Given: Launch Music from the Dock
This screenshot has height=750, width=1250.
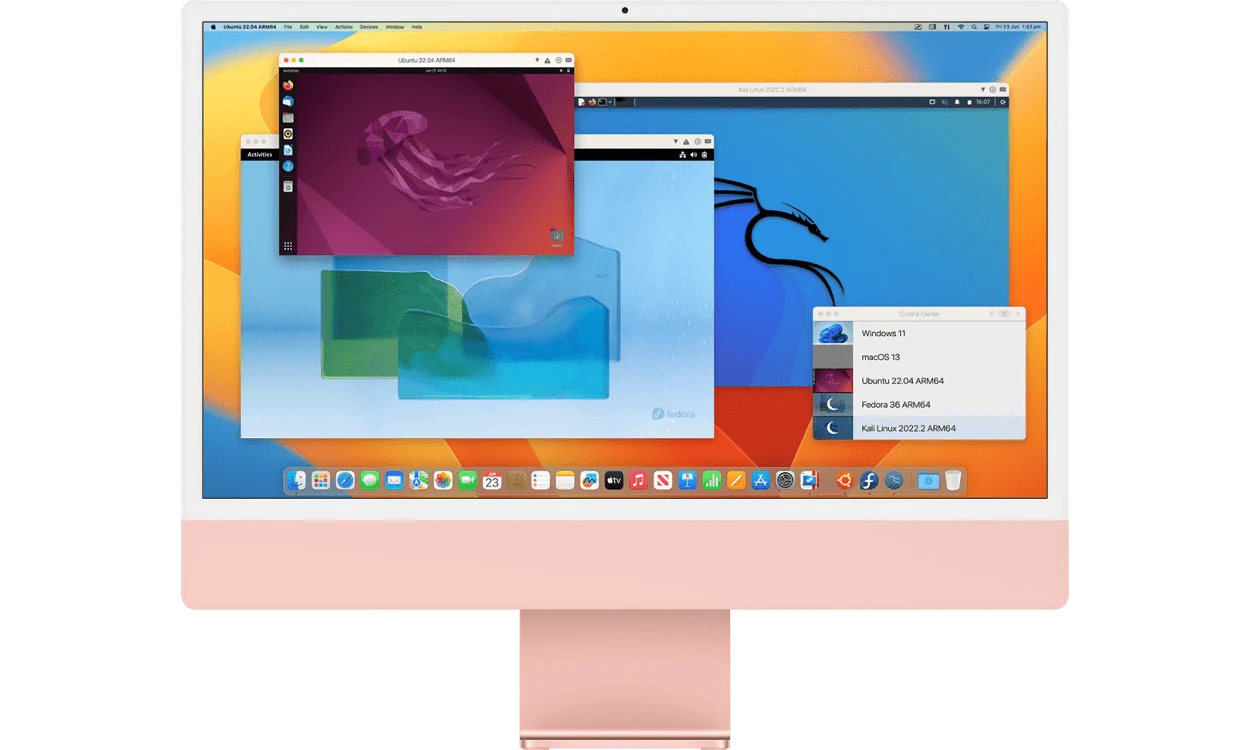Looking at the screenshot, I should [x=638, y=481].
